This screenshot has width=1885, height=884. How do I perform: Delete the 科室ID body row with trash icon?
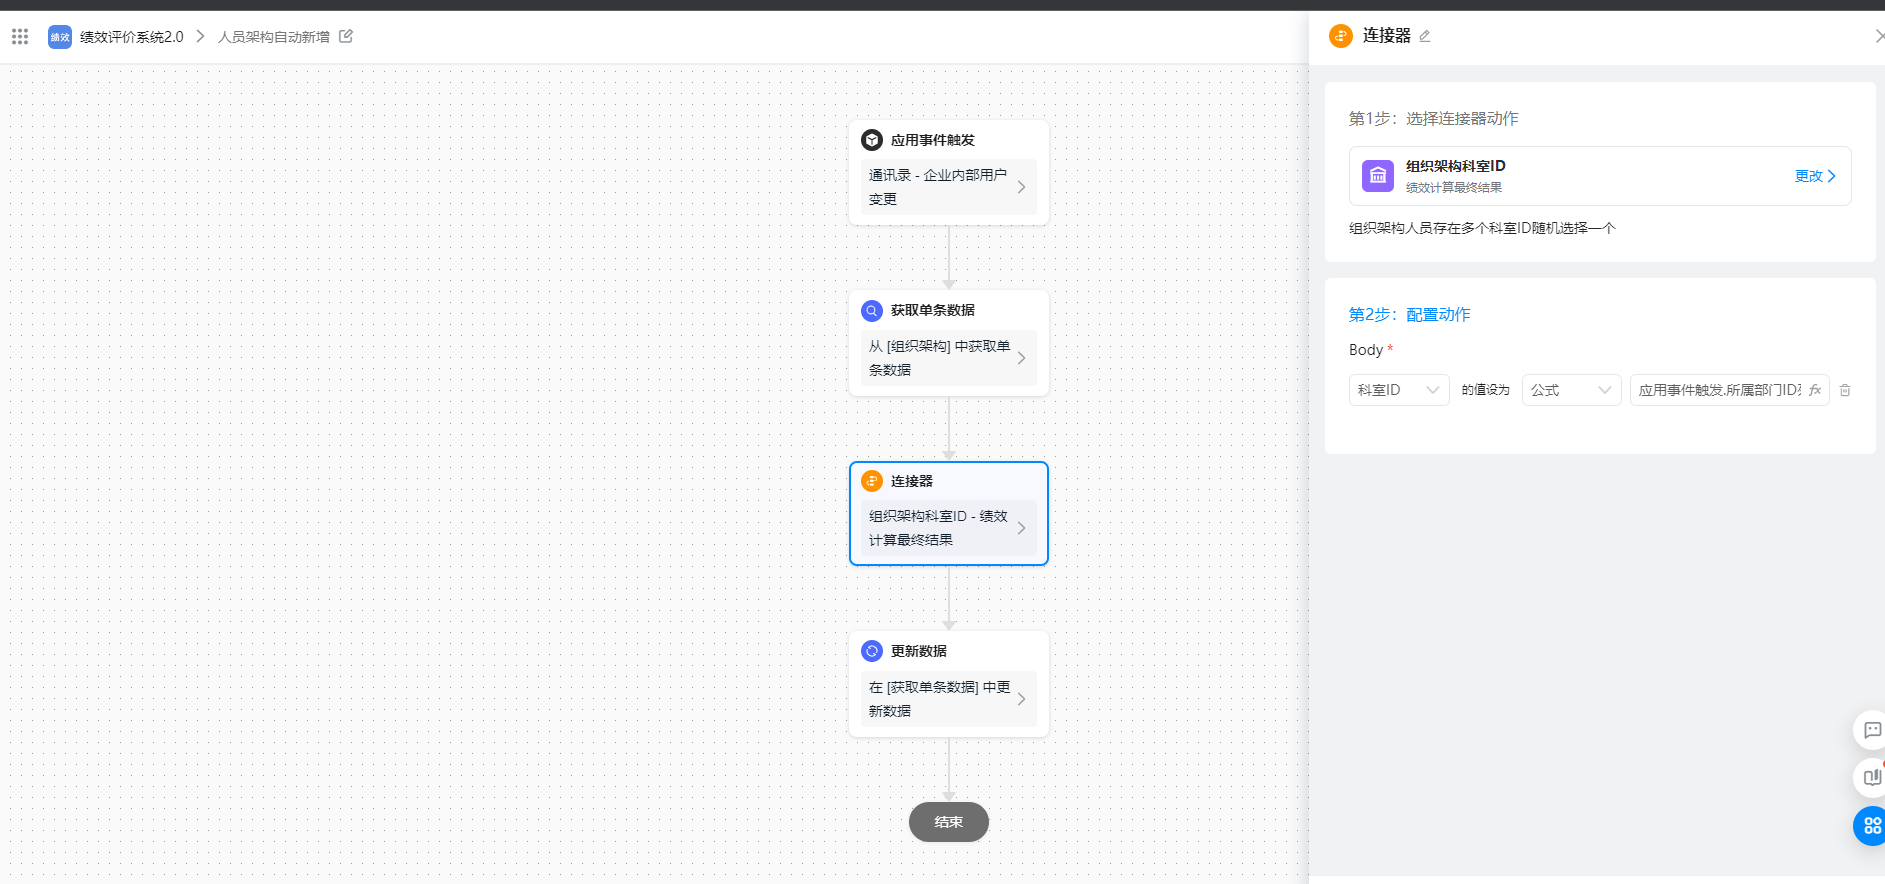point(1845,390)
